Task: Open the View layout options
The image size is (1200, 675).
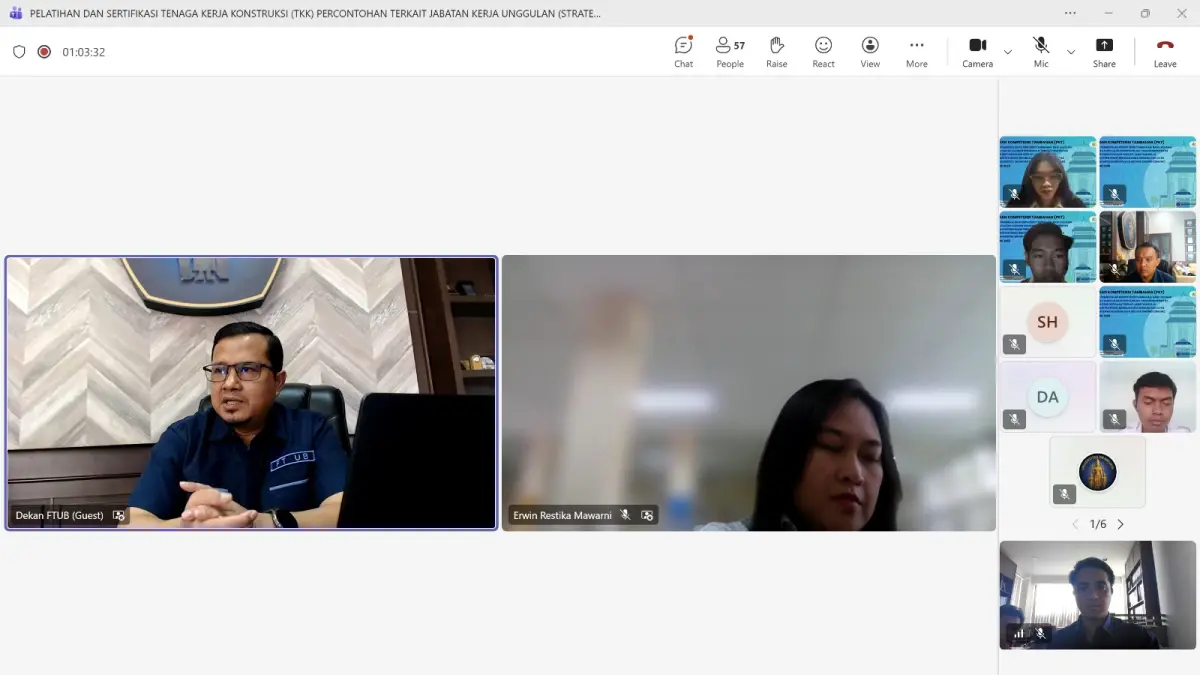Action: point(870,52)
